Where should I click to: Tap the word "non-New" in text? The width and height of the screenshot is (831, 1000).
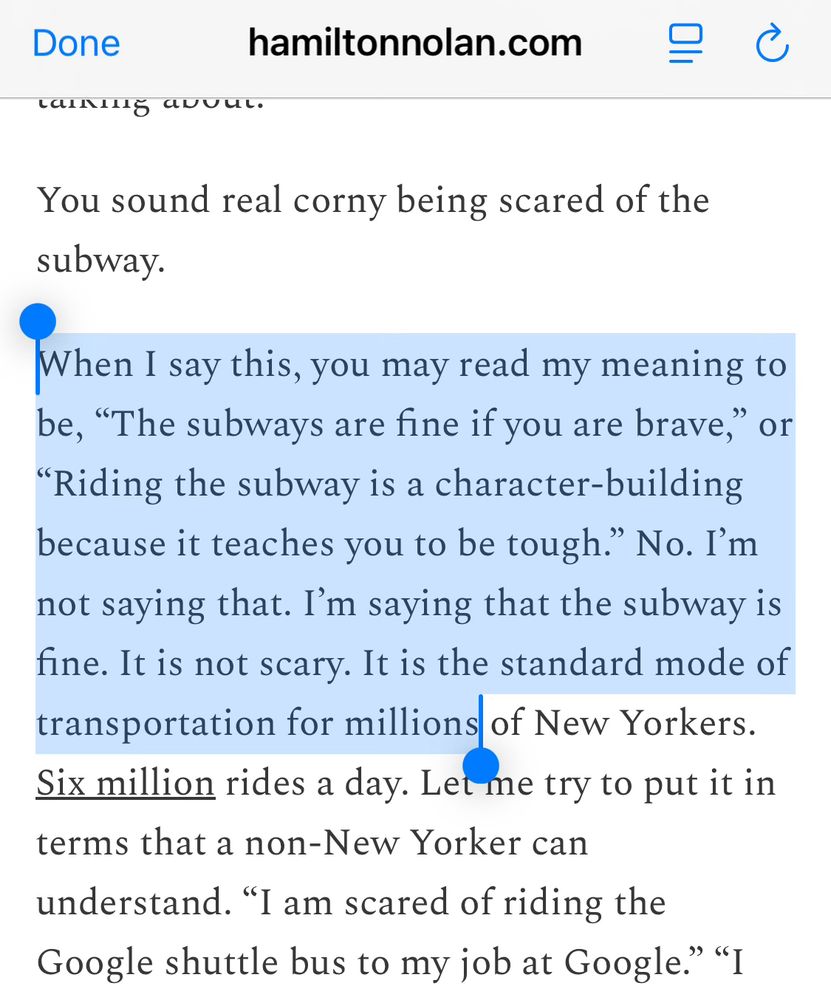322,842
